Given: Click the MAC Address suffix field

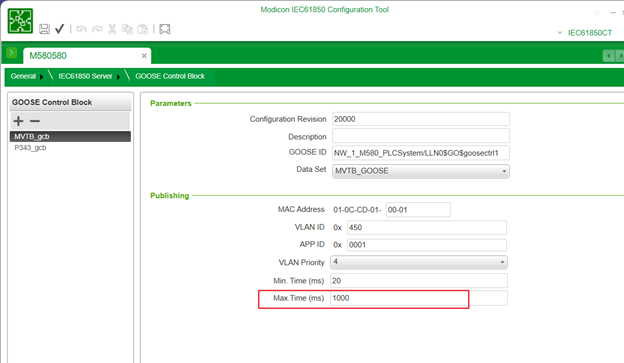Looking at the screenshot, I should (x=418, y=210).
